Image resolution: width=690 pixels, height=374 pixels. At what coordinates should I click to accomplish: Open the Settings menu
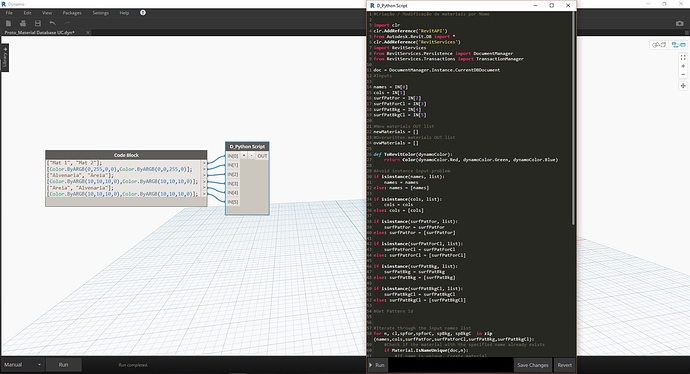point(100,13)
